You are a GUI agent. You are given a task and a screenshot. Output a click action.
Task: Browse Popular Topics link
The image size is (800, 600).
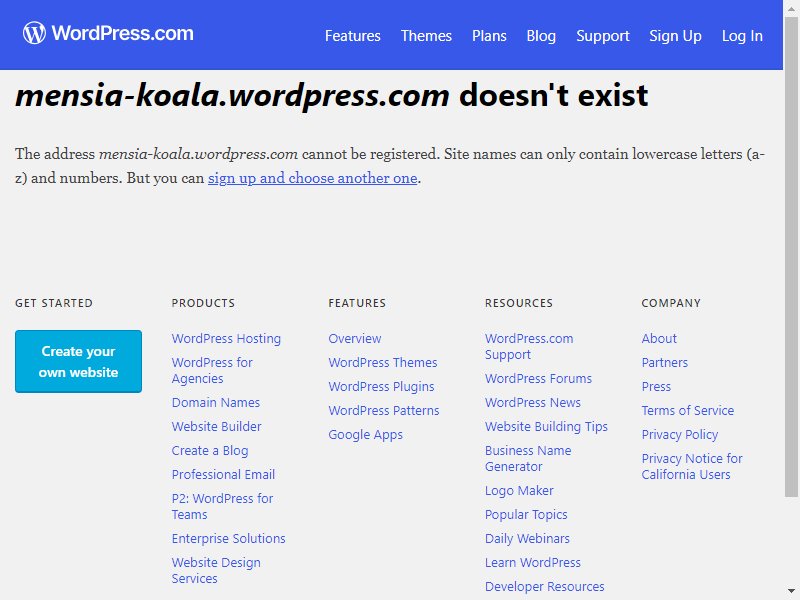coord(526,515)
